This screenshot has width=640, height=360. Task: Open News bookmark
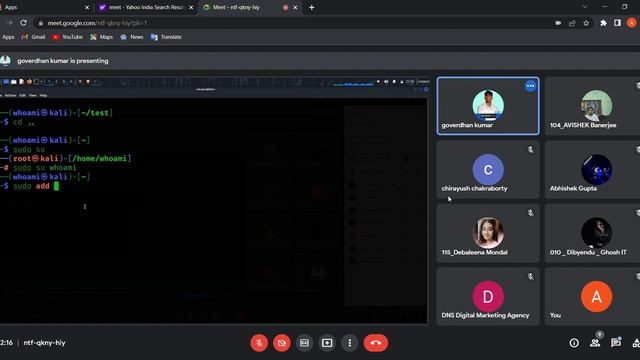(131, 37)
